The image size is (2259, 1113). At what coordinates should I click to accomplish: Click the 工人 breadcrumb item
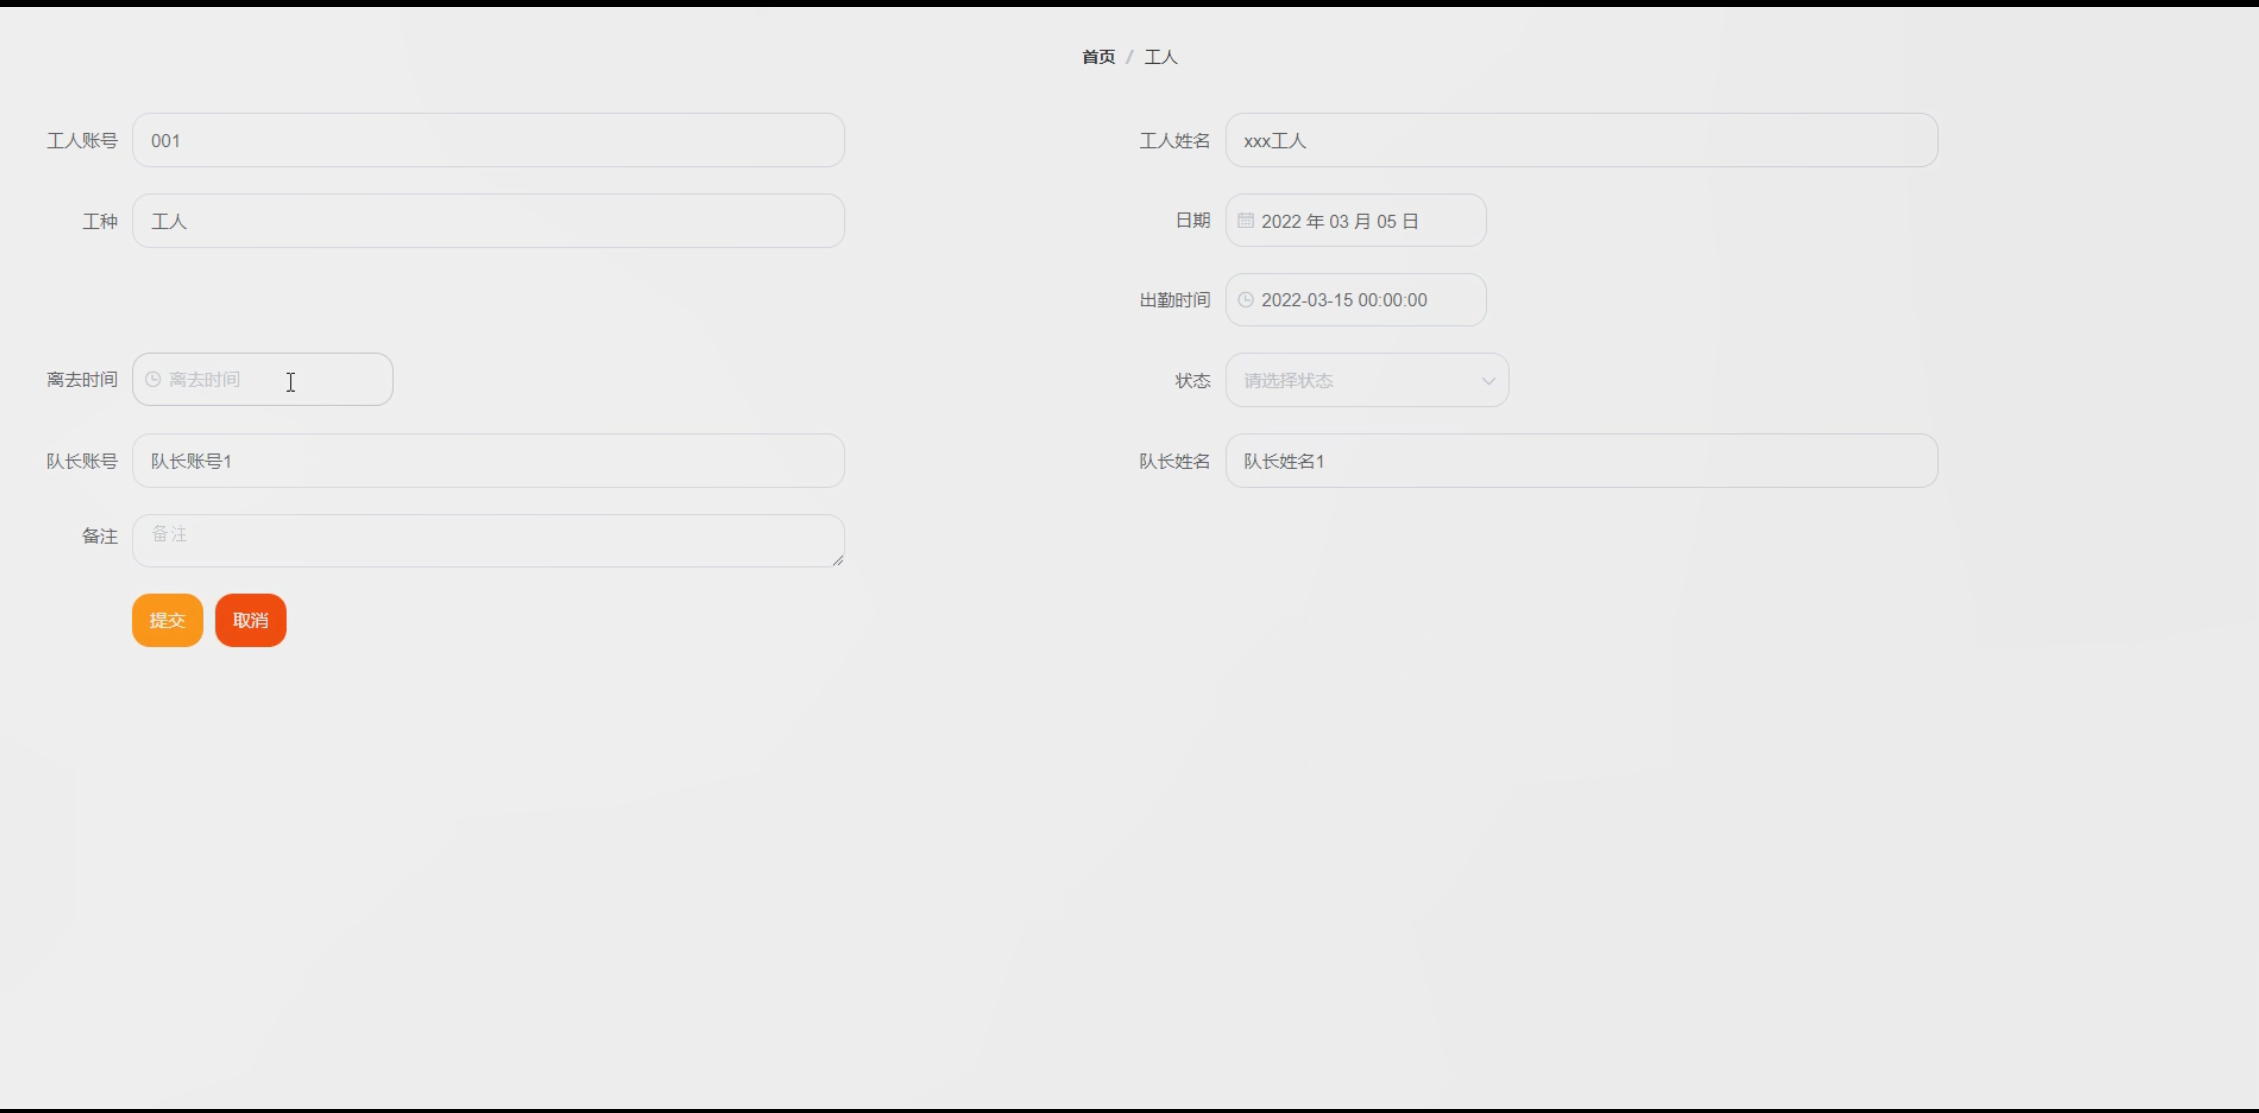pyautogui.click(x=1160, y=57)
